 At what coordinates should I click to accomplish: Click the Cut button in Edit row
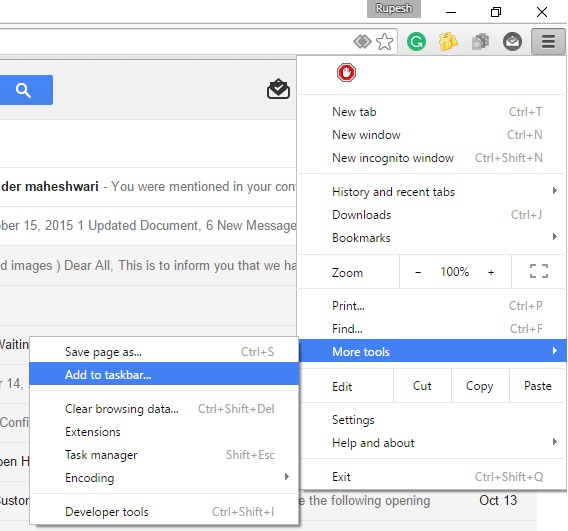pyautogui.click(x=422, y=386)
